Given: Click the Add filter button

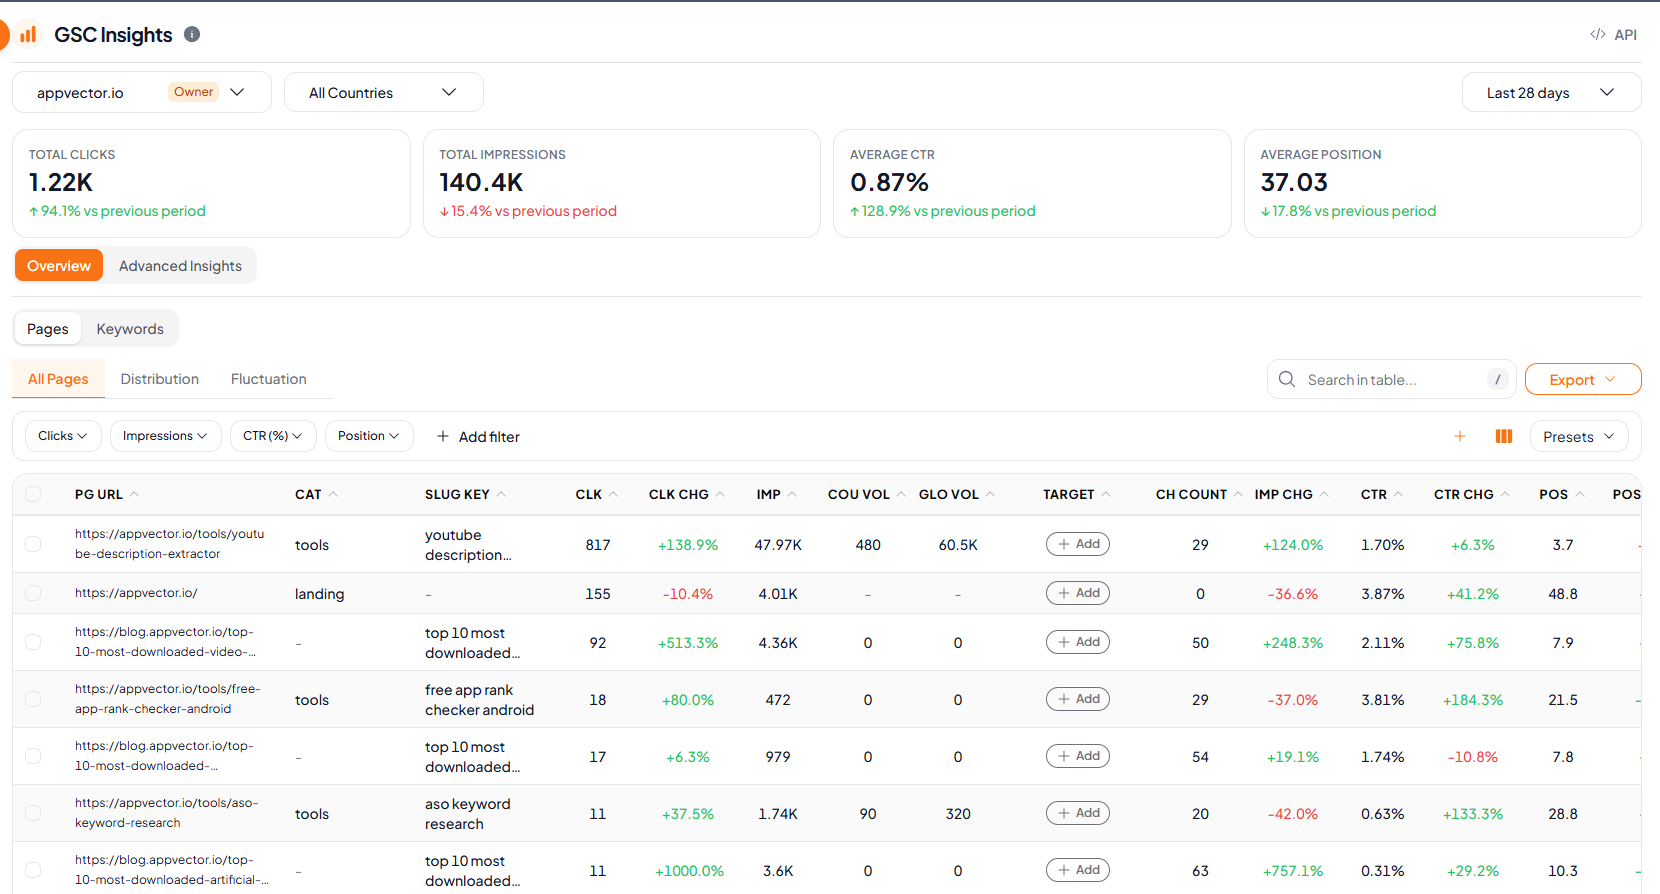Looking at the screenshot, I should point(478,436).
